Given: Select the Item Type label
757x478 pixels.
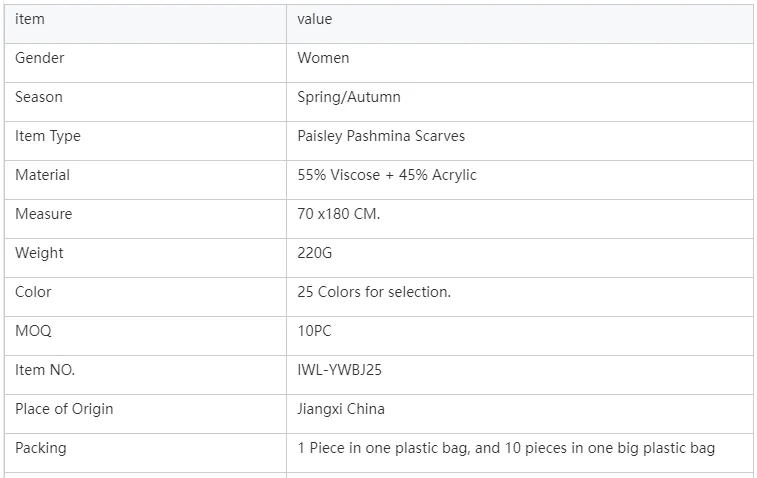Looking at the screenshot, I should coord(48,136).
